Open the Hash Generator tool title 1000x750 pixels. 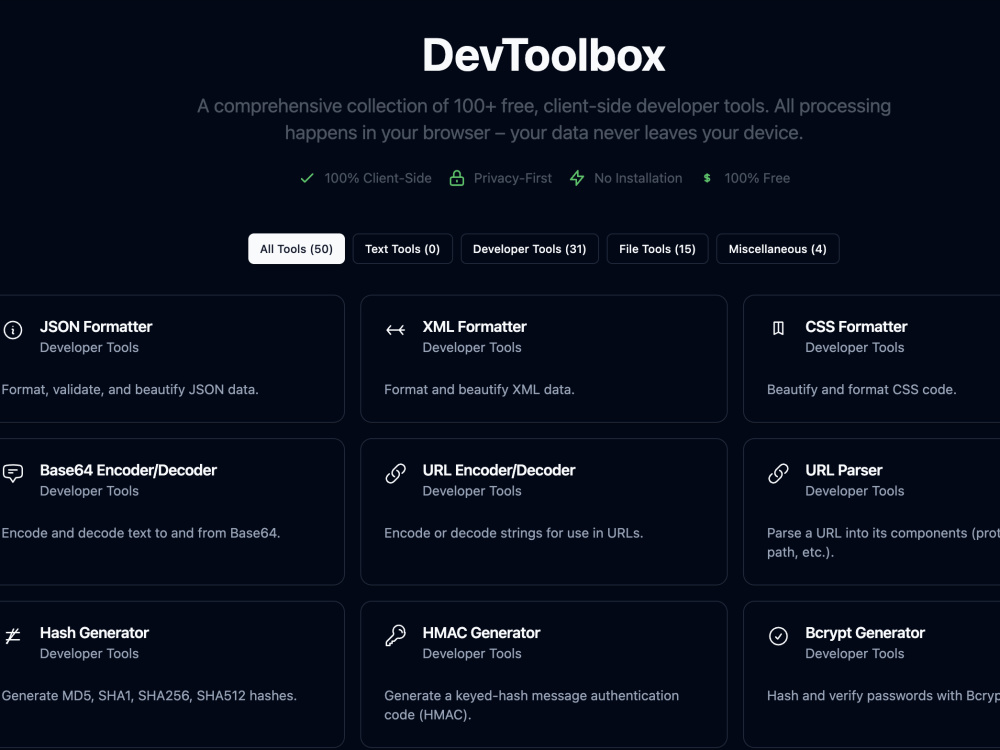[94, 633]
